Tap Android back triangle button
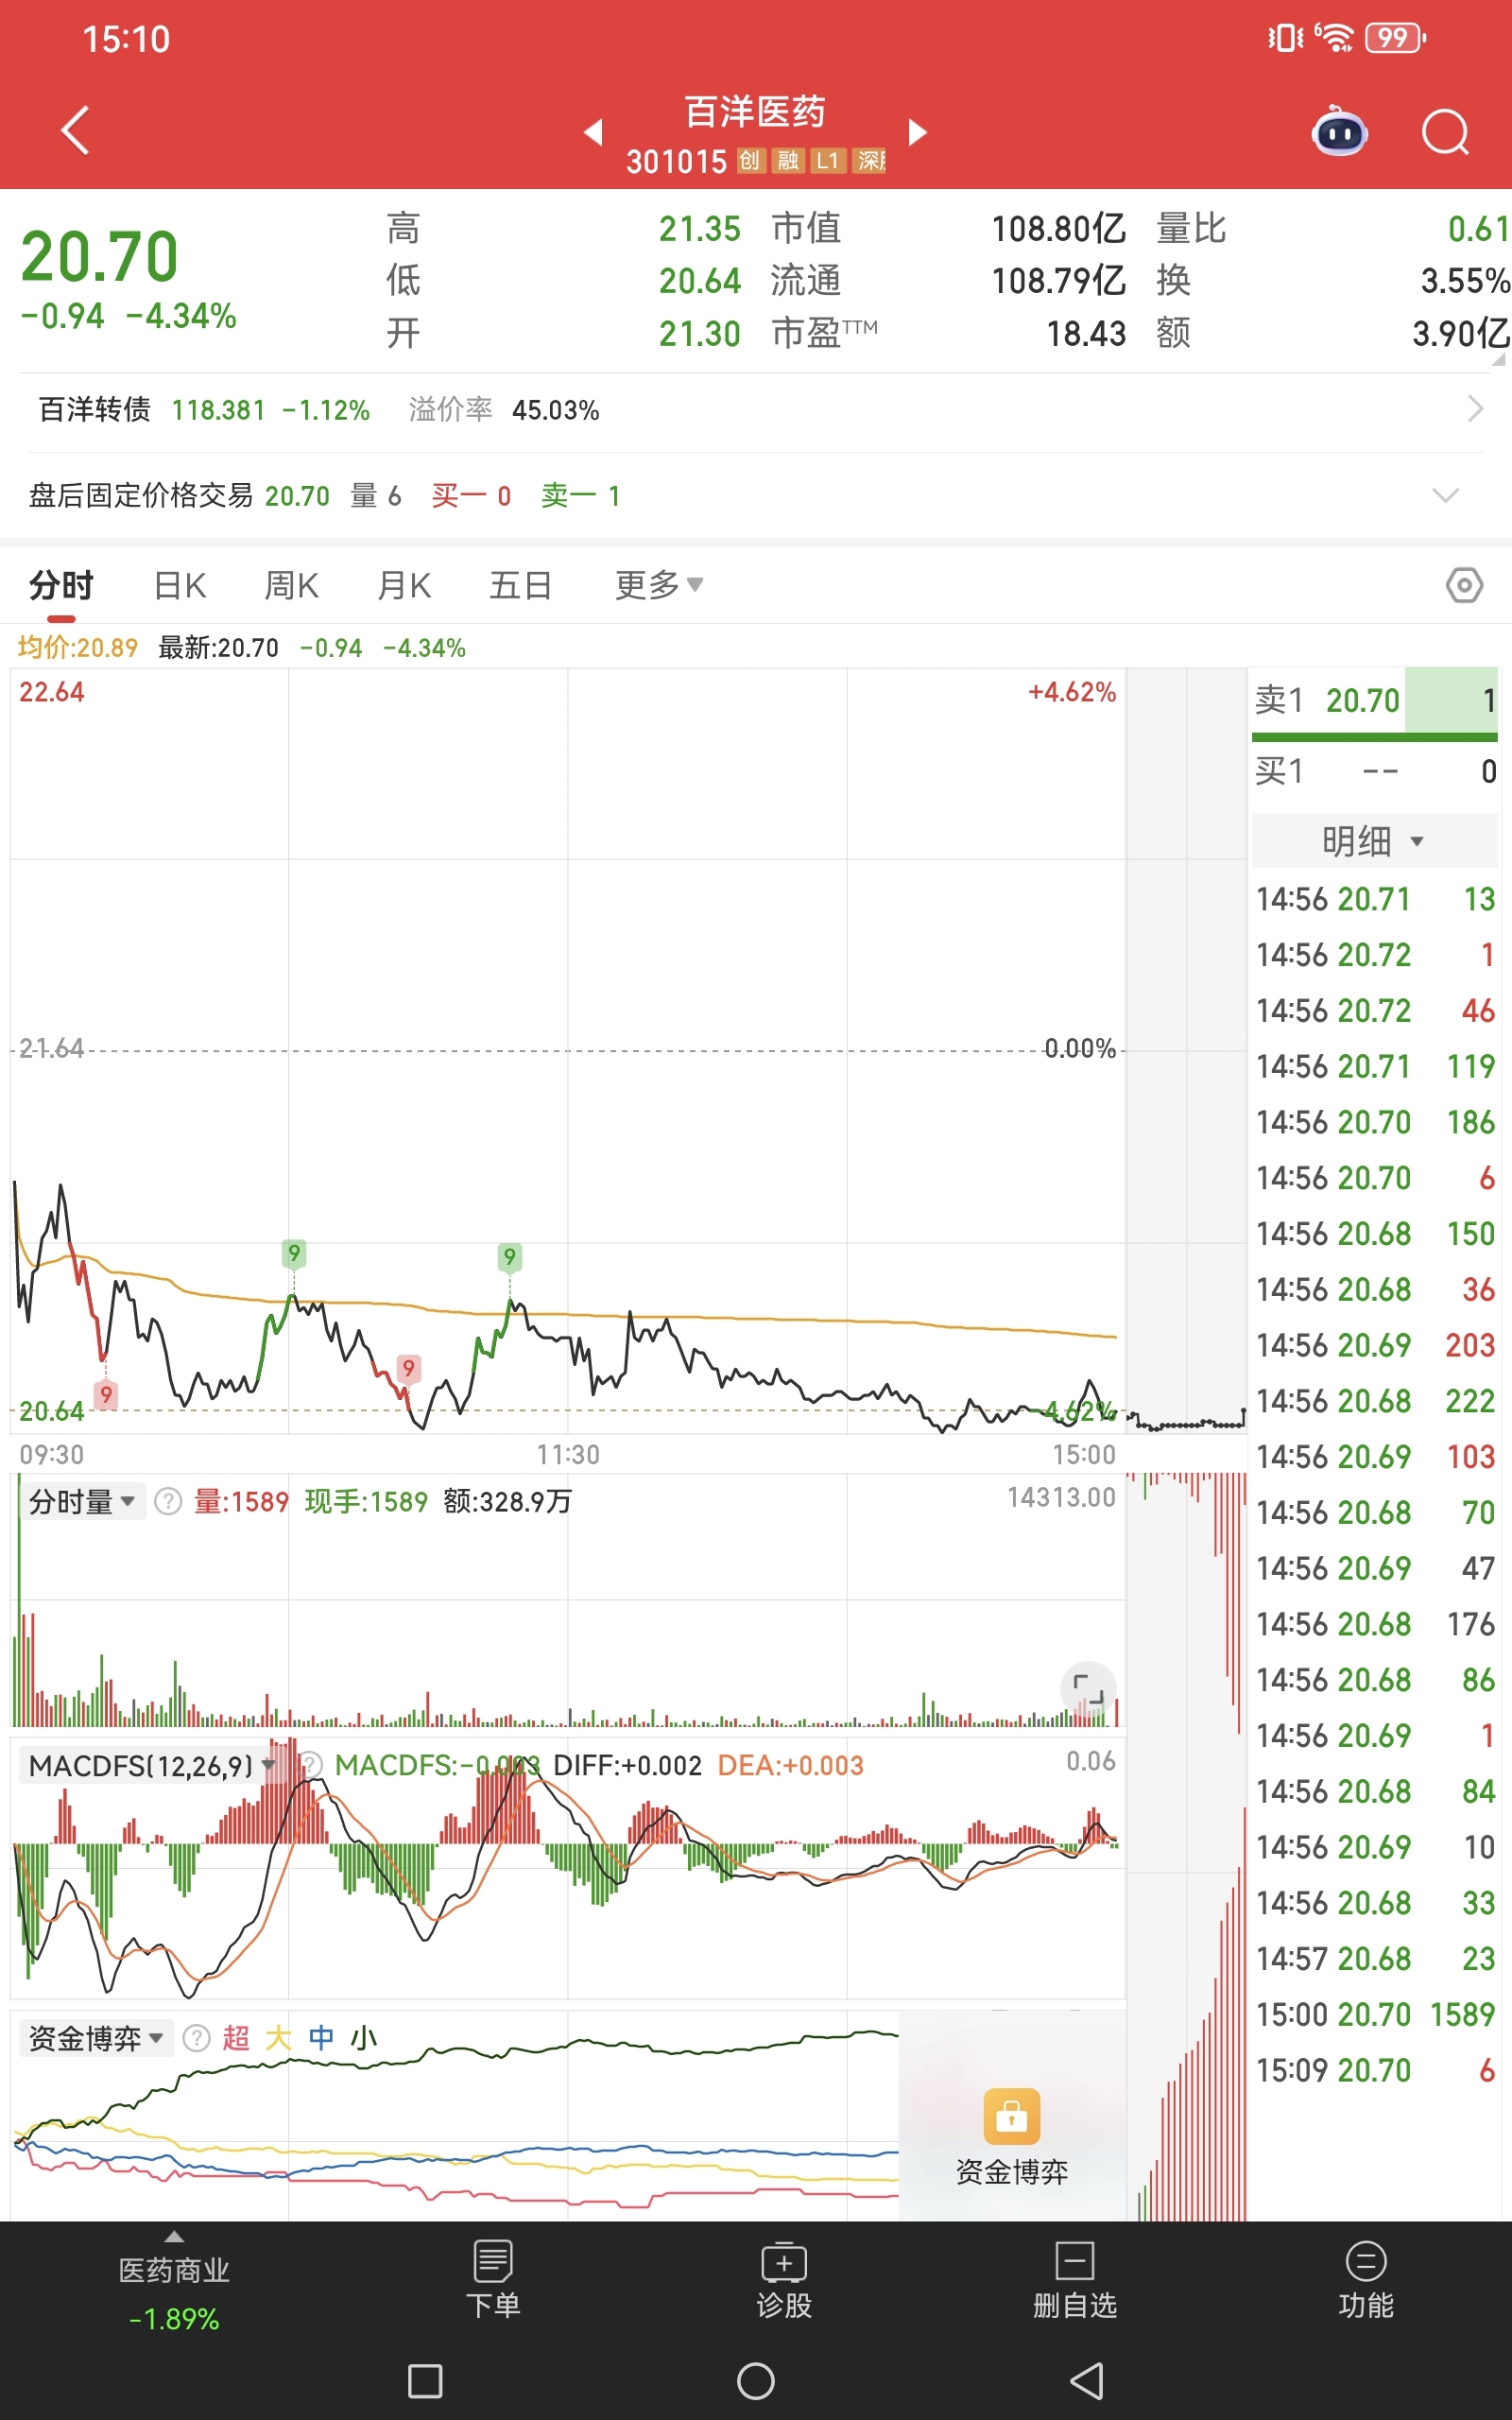The width and height of the screenshot is (1512, 2420). click(1086, 2381)
